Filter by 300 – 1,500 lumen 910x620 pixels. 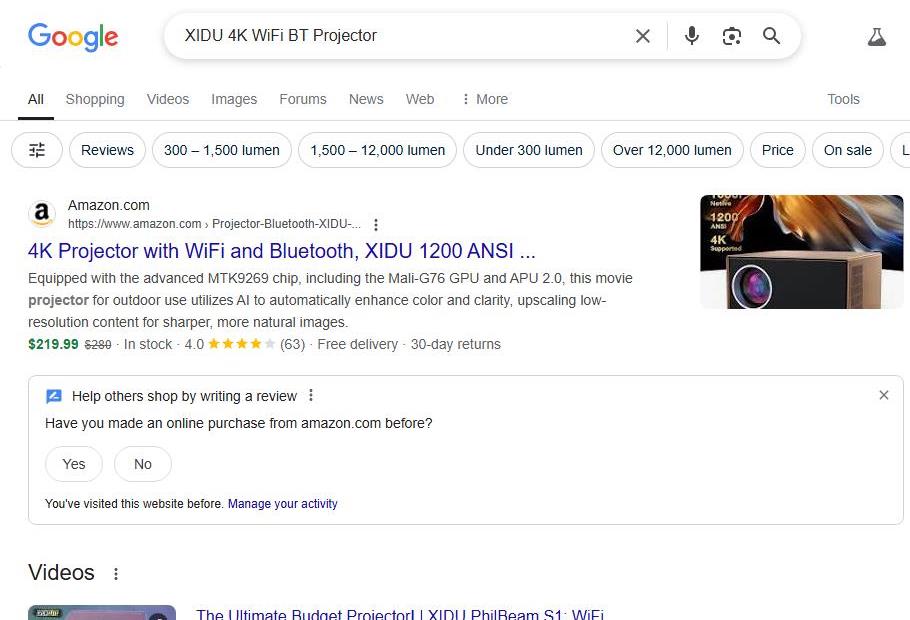point(222,150)
